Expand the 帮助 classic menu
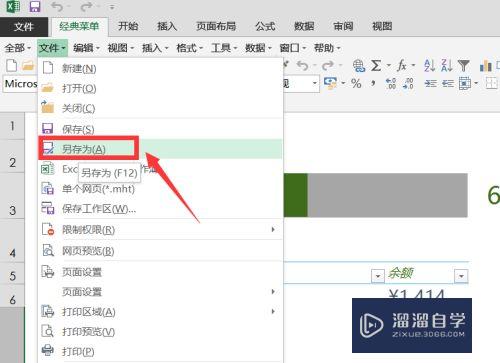 [327, 48]
